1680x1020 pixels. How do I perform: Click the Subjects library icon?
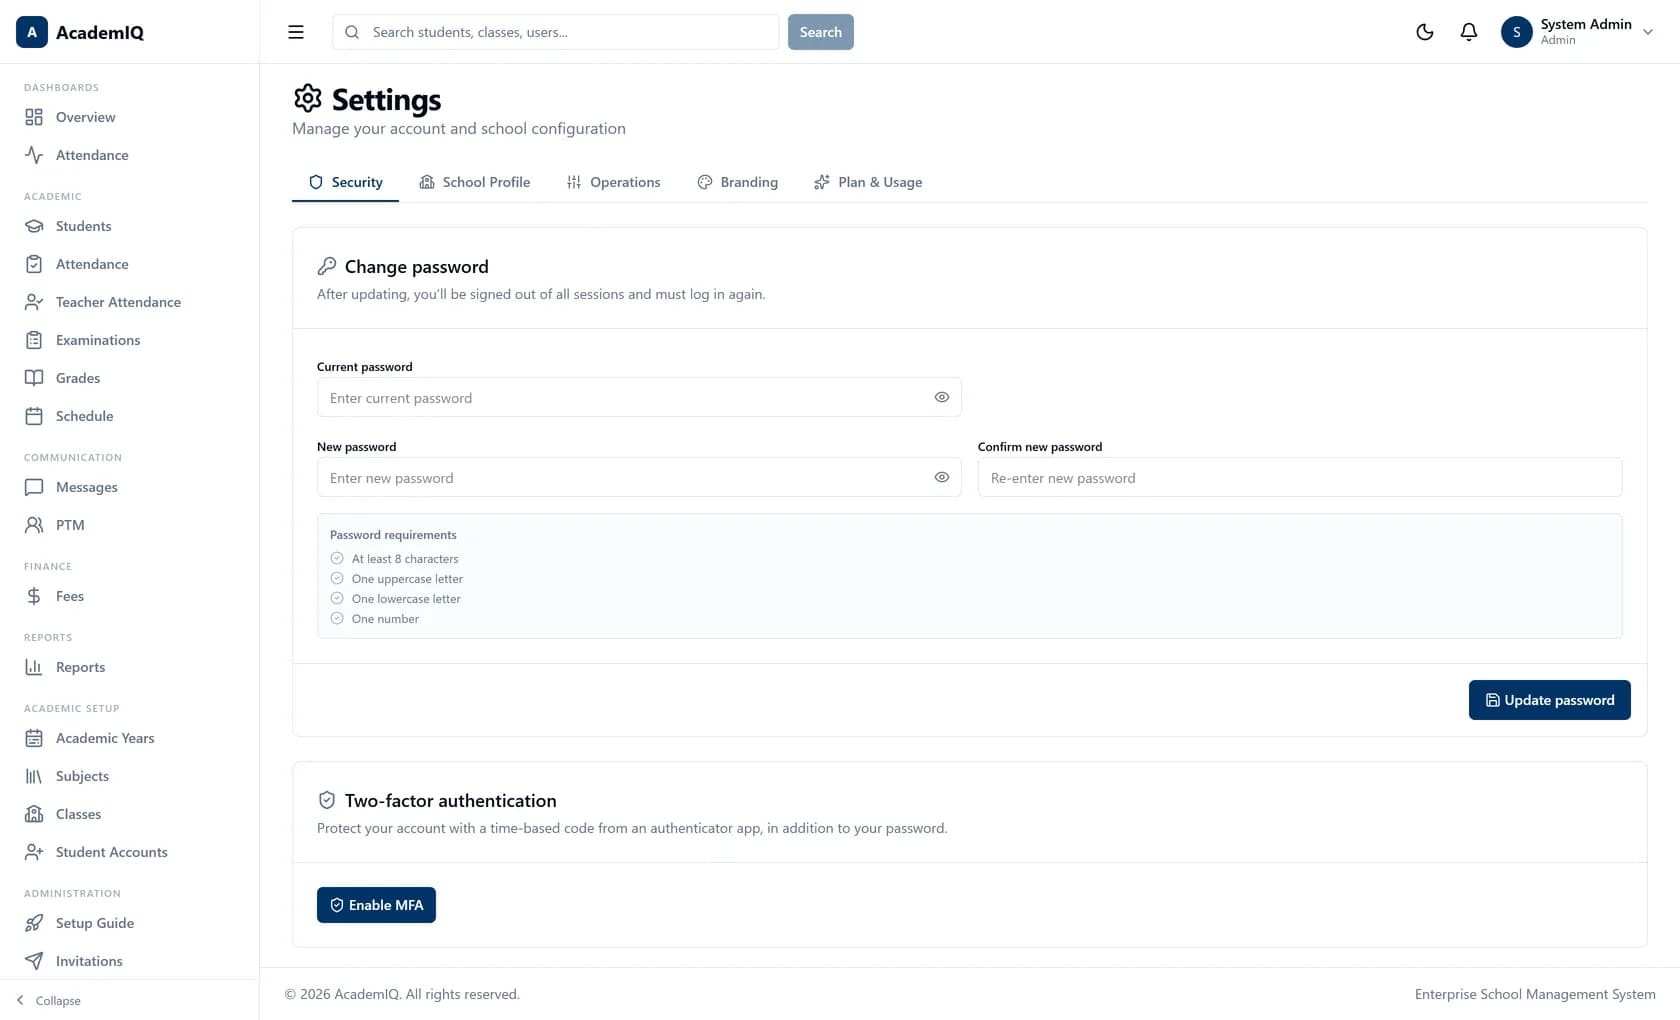34,776
